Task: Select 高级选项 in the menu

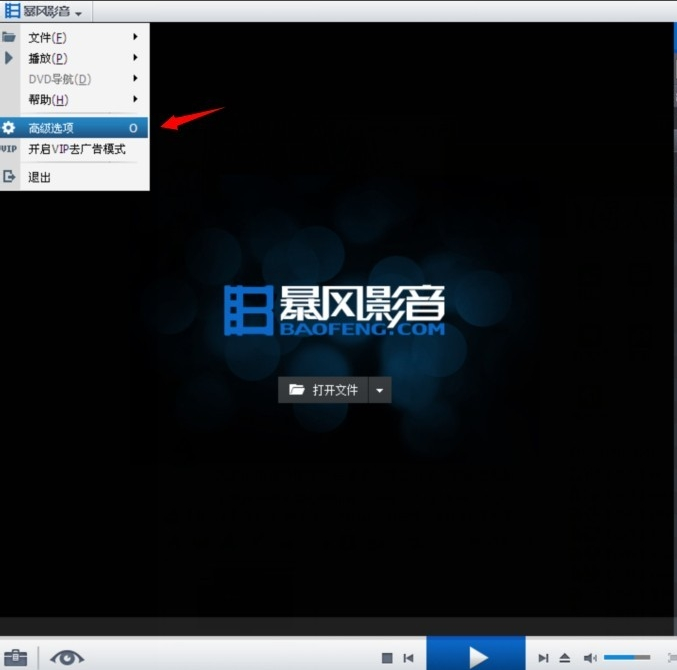Action: point(74,128)
